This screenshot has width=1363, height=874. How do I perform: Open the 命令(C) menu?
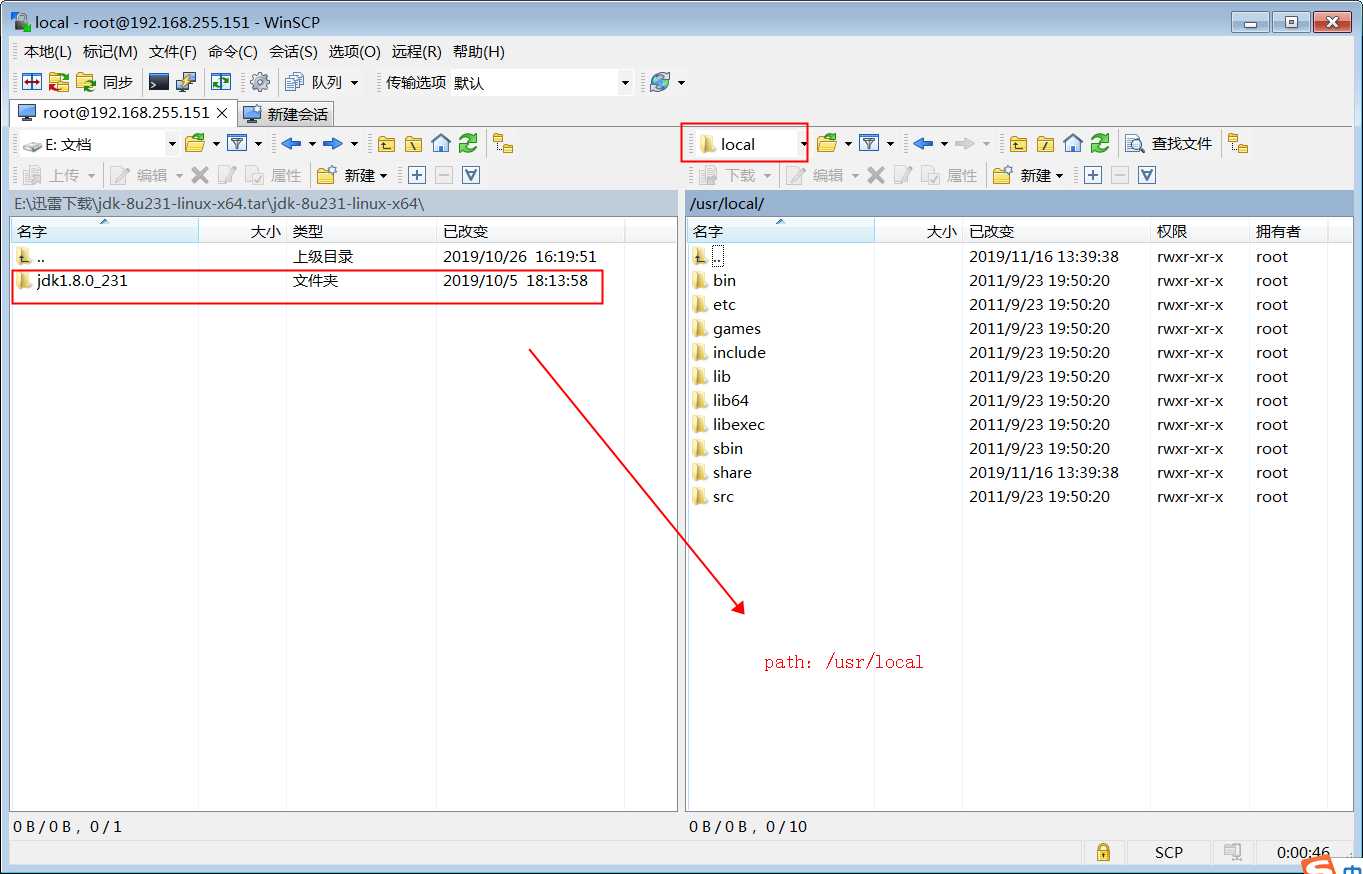coord(233,52)
